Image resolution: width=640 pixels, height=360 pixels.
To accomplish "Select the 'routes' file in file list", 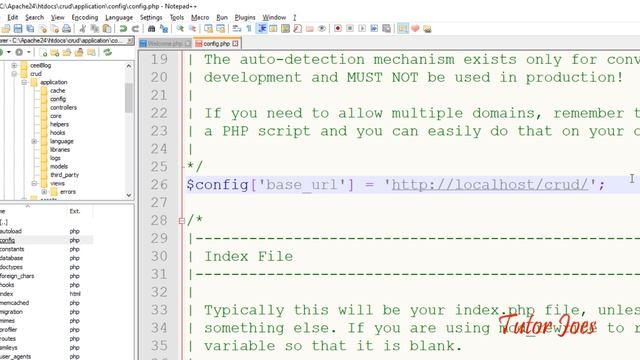I will pos(8,339).
